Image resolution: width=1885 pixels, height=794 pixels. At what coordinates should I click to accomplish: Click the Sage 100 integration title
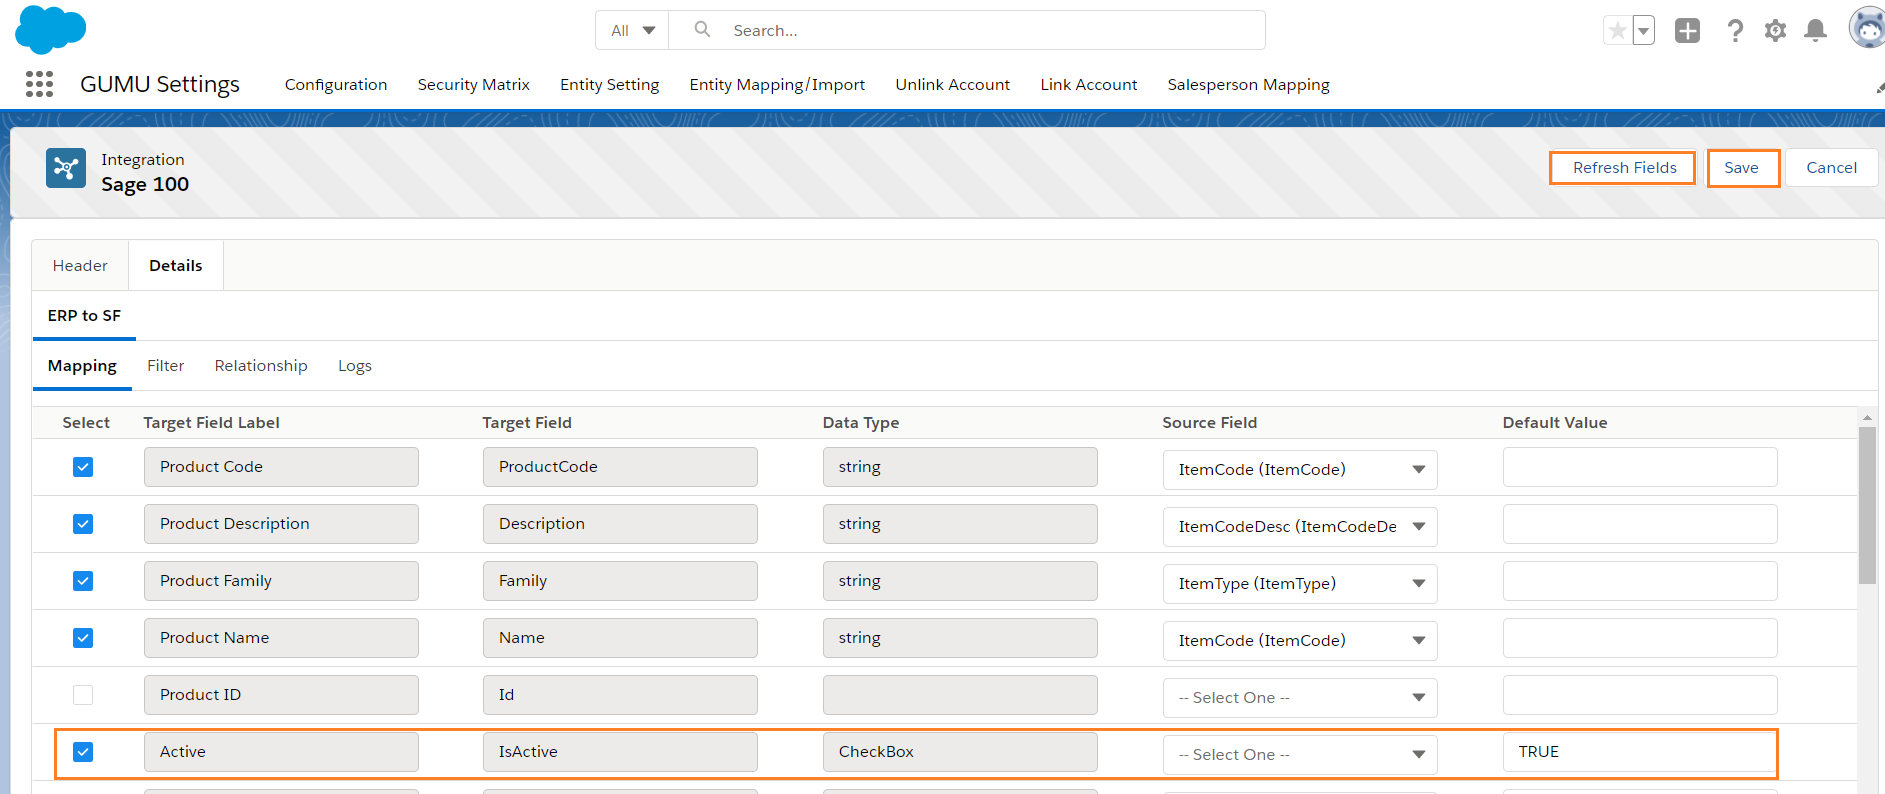(x=145, y=184)
